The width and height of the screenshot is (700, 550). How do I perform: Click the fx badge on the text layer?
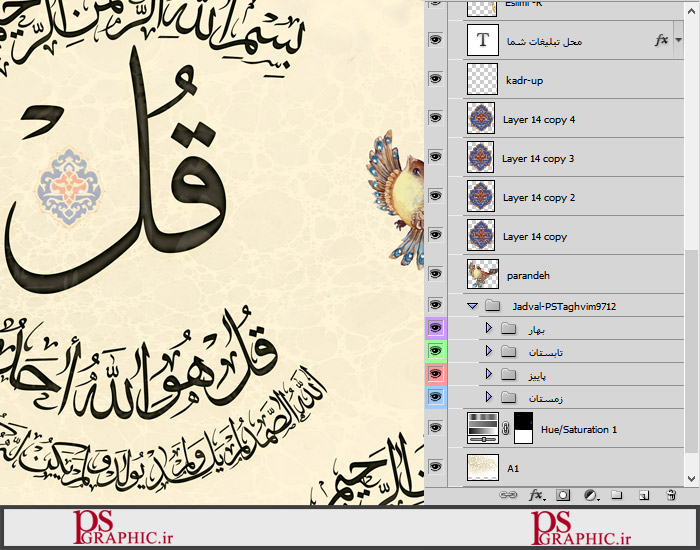click(x=661, y=40)
